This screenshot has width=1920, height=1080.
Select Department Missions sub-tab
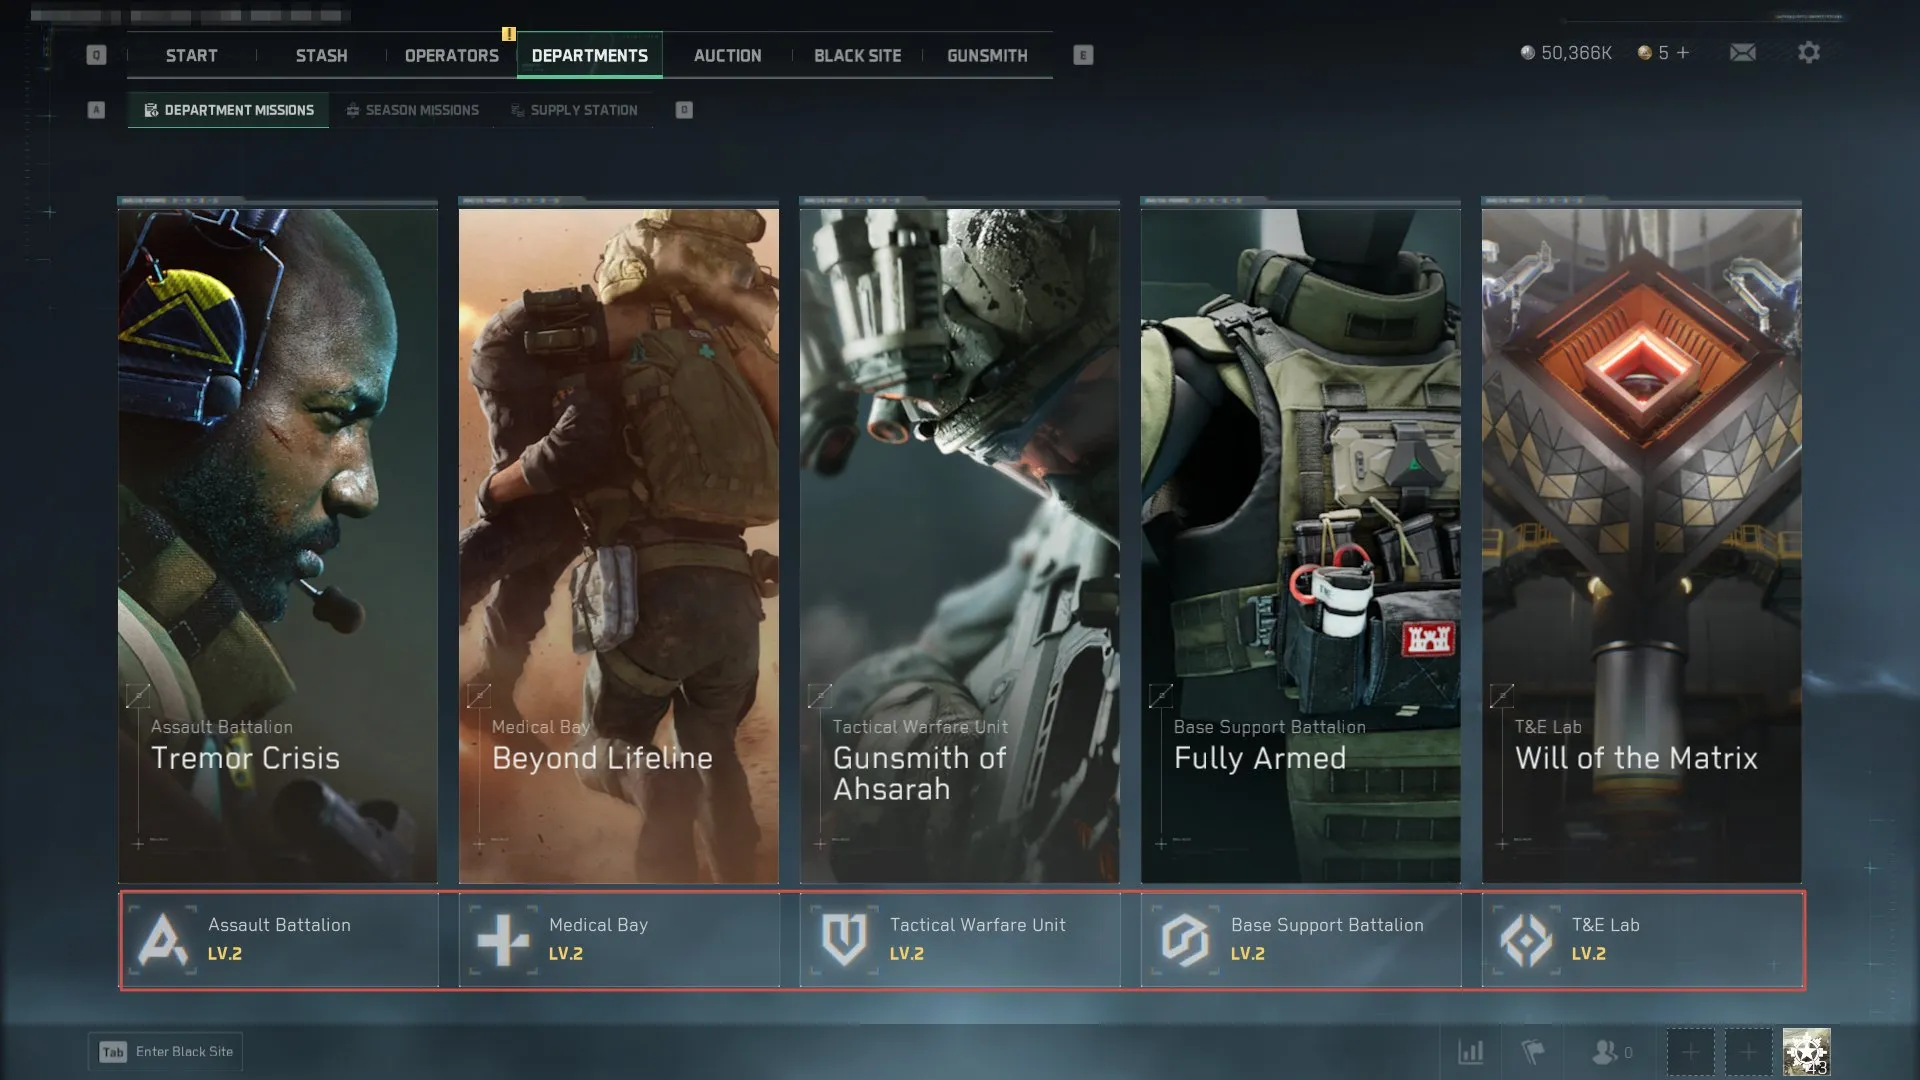228,110
